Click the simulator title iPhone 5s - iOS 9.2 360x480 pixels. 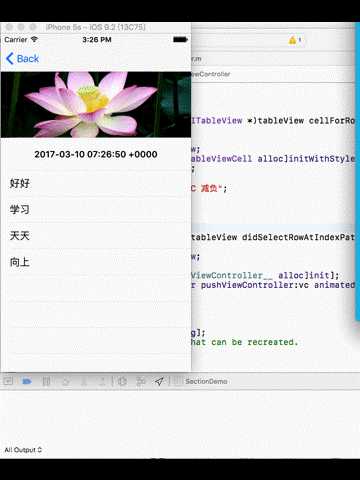click(95, 27)
